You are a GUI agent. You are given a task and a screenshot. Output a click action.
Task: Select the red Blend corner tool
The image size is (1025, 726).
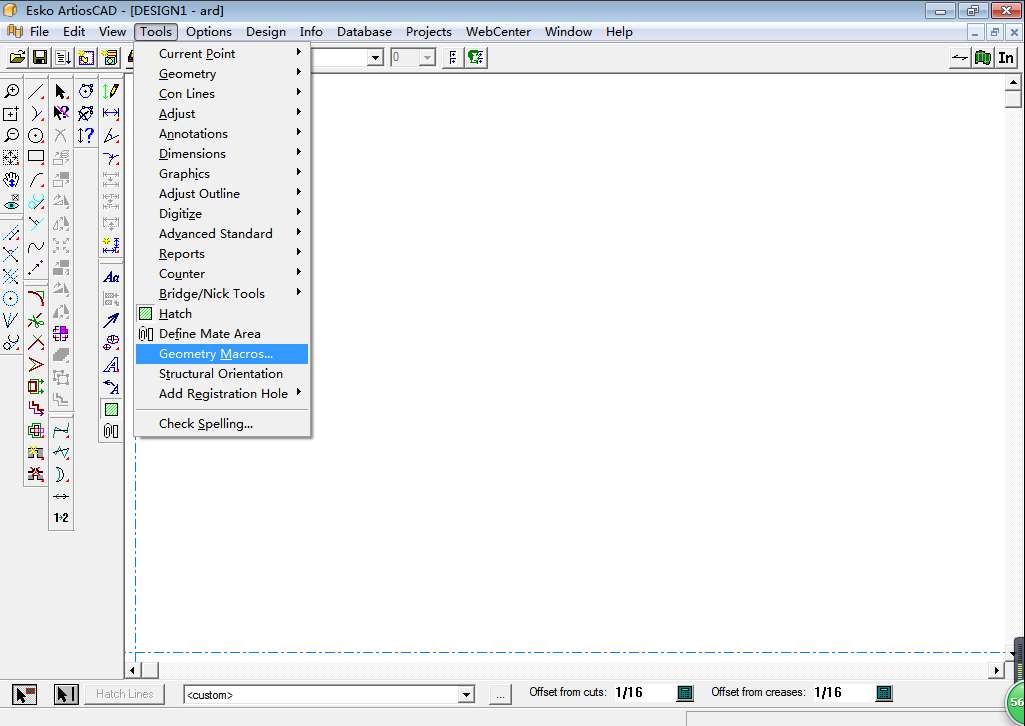pyautogui.click(x=36, y=298)
